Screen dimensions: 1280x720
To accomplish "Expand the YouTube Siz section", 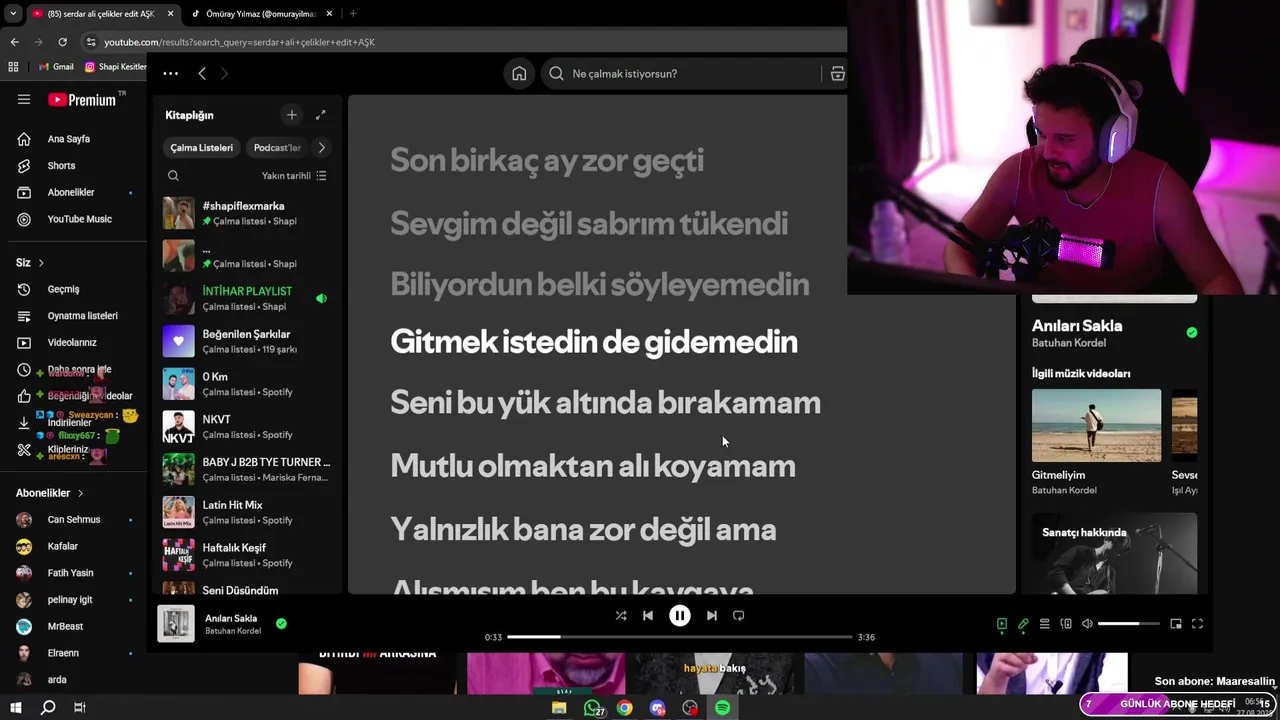I will 30,262.
